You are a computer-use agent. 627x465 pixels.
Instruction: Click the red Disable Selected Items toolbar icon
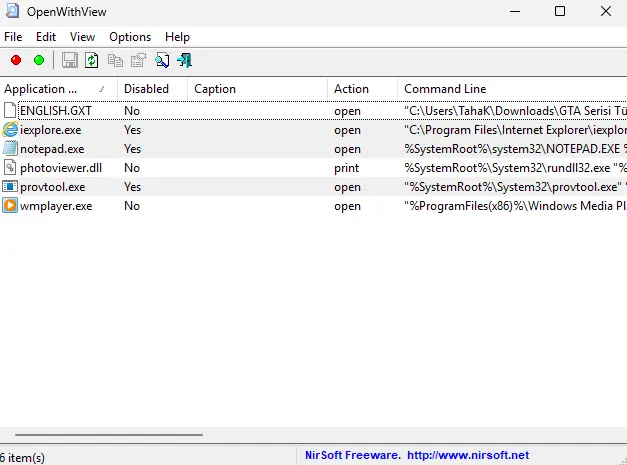(x=16, y=60)
